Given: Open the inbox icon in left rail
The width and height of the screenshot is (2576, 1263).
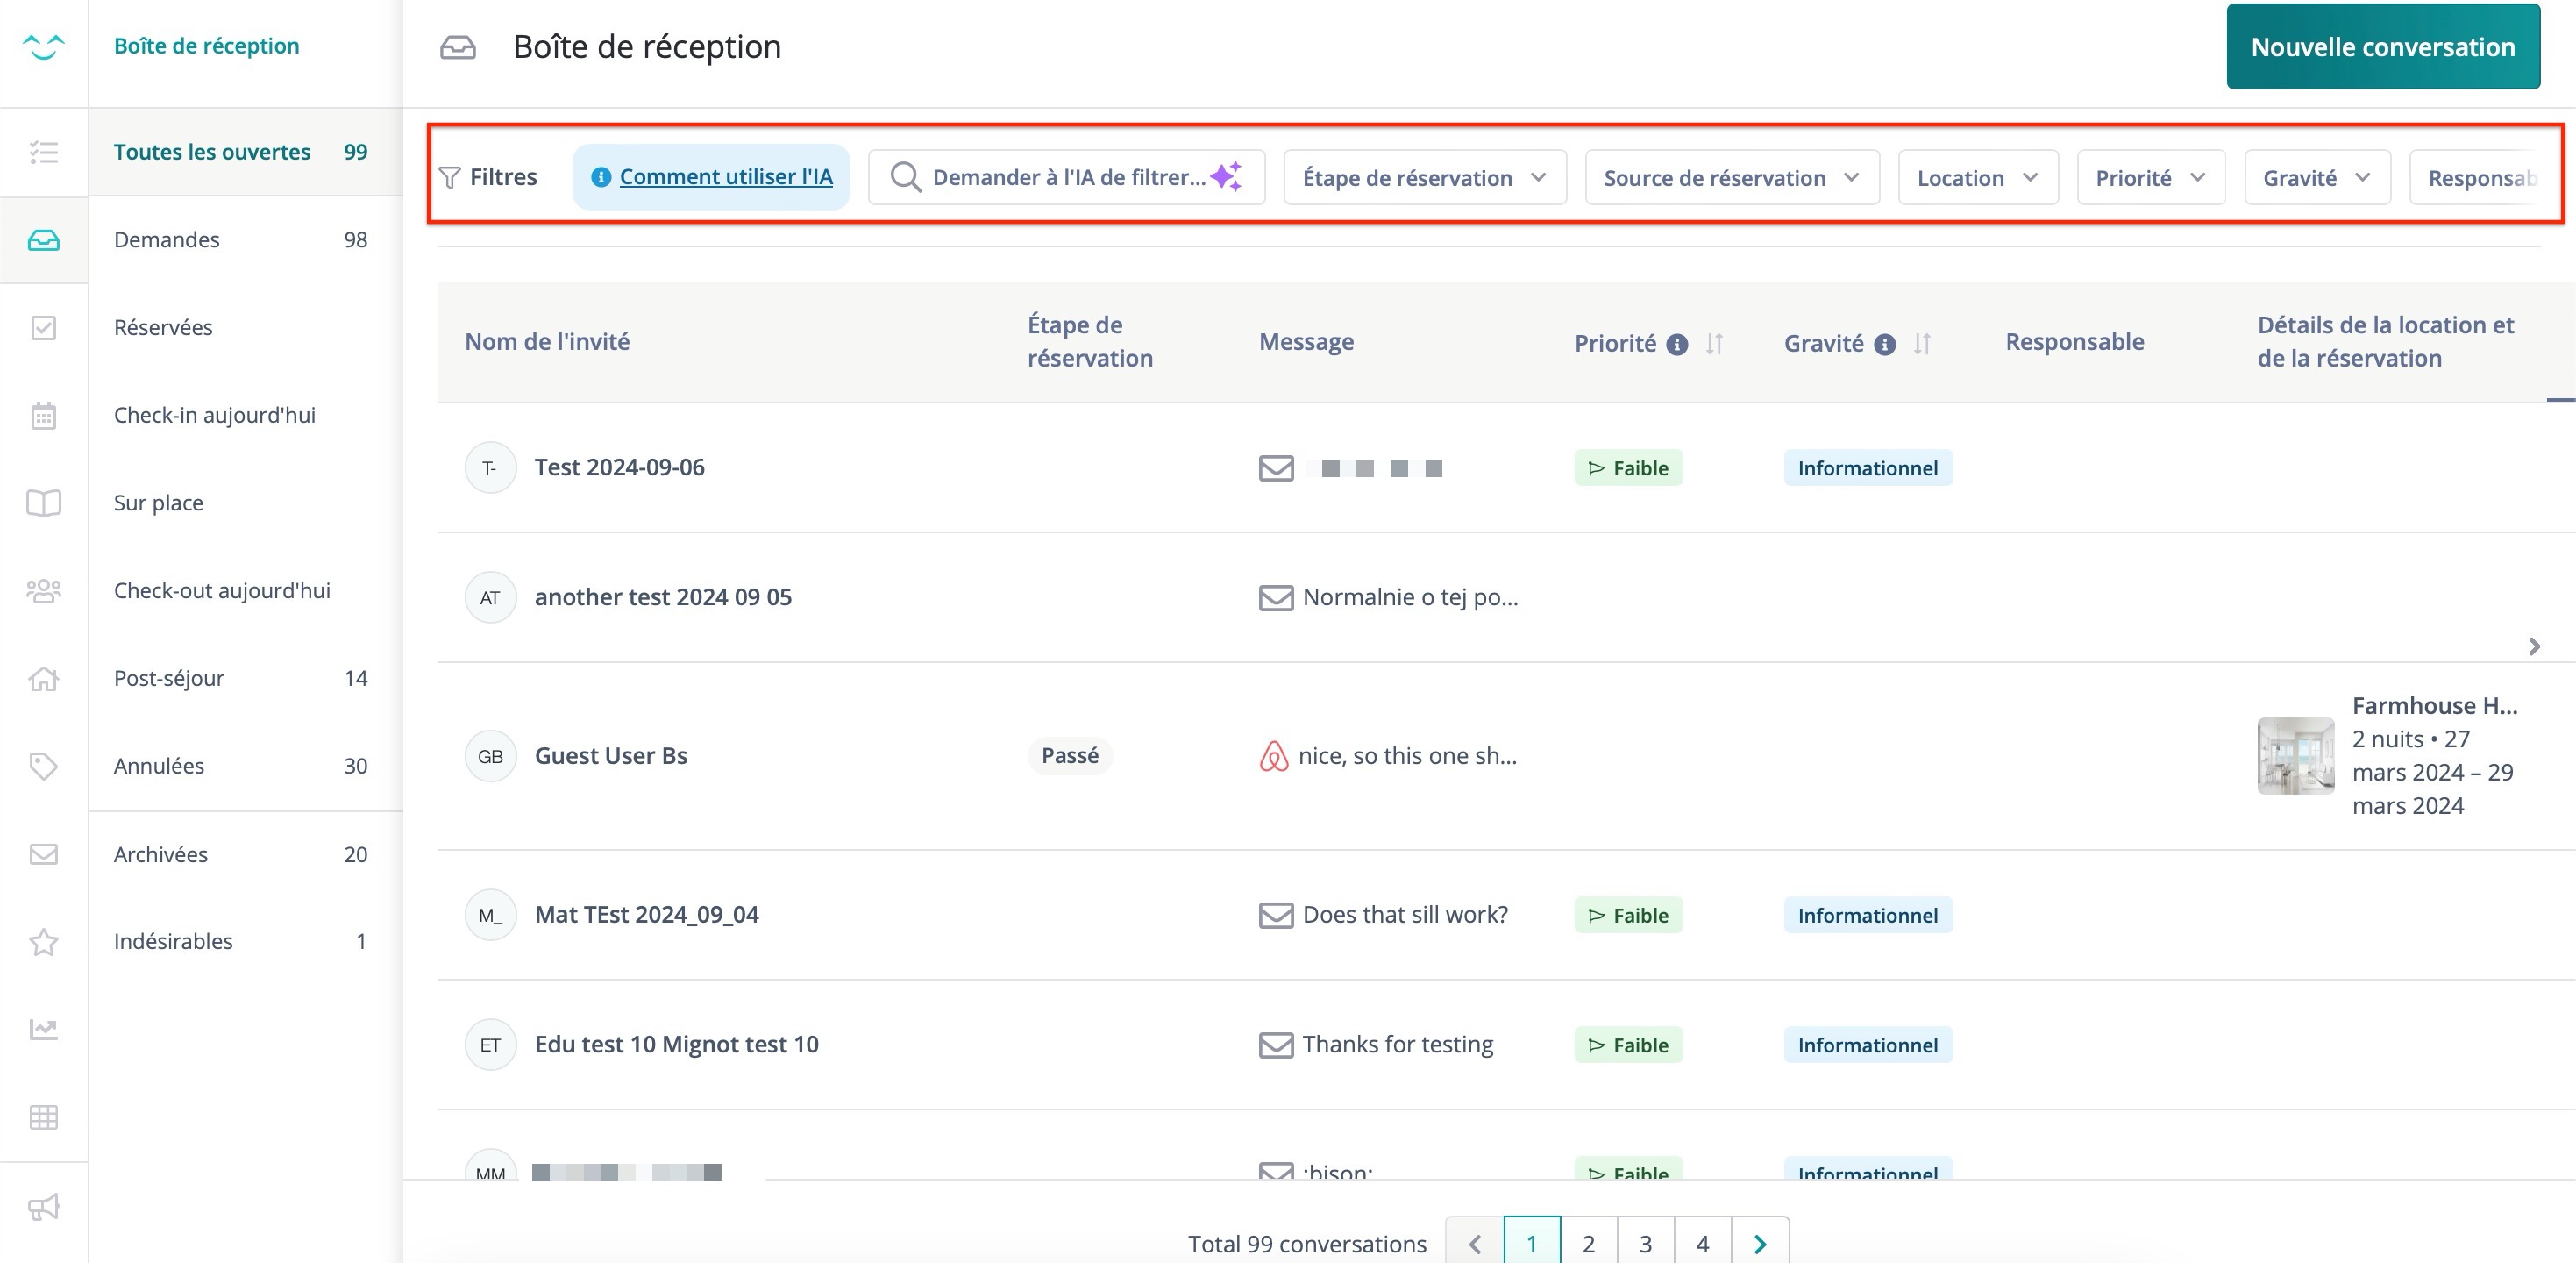Looking at the screenshot, I should tap(43, 240).
